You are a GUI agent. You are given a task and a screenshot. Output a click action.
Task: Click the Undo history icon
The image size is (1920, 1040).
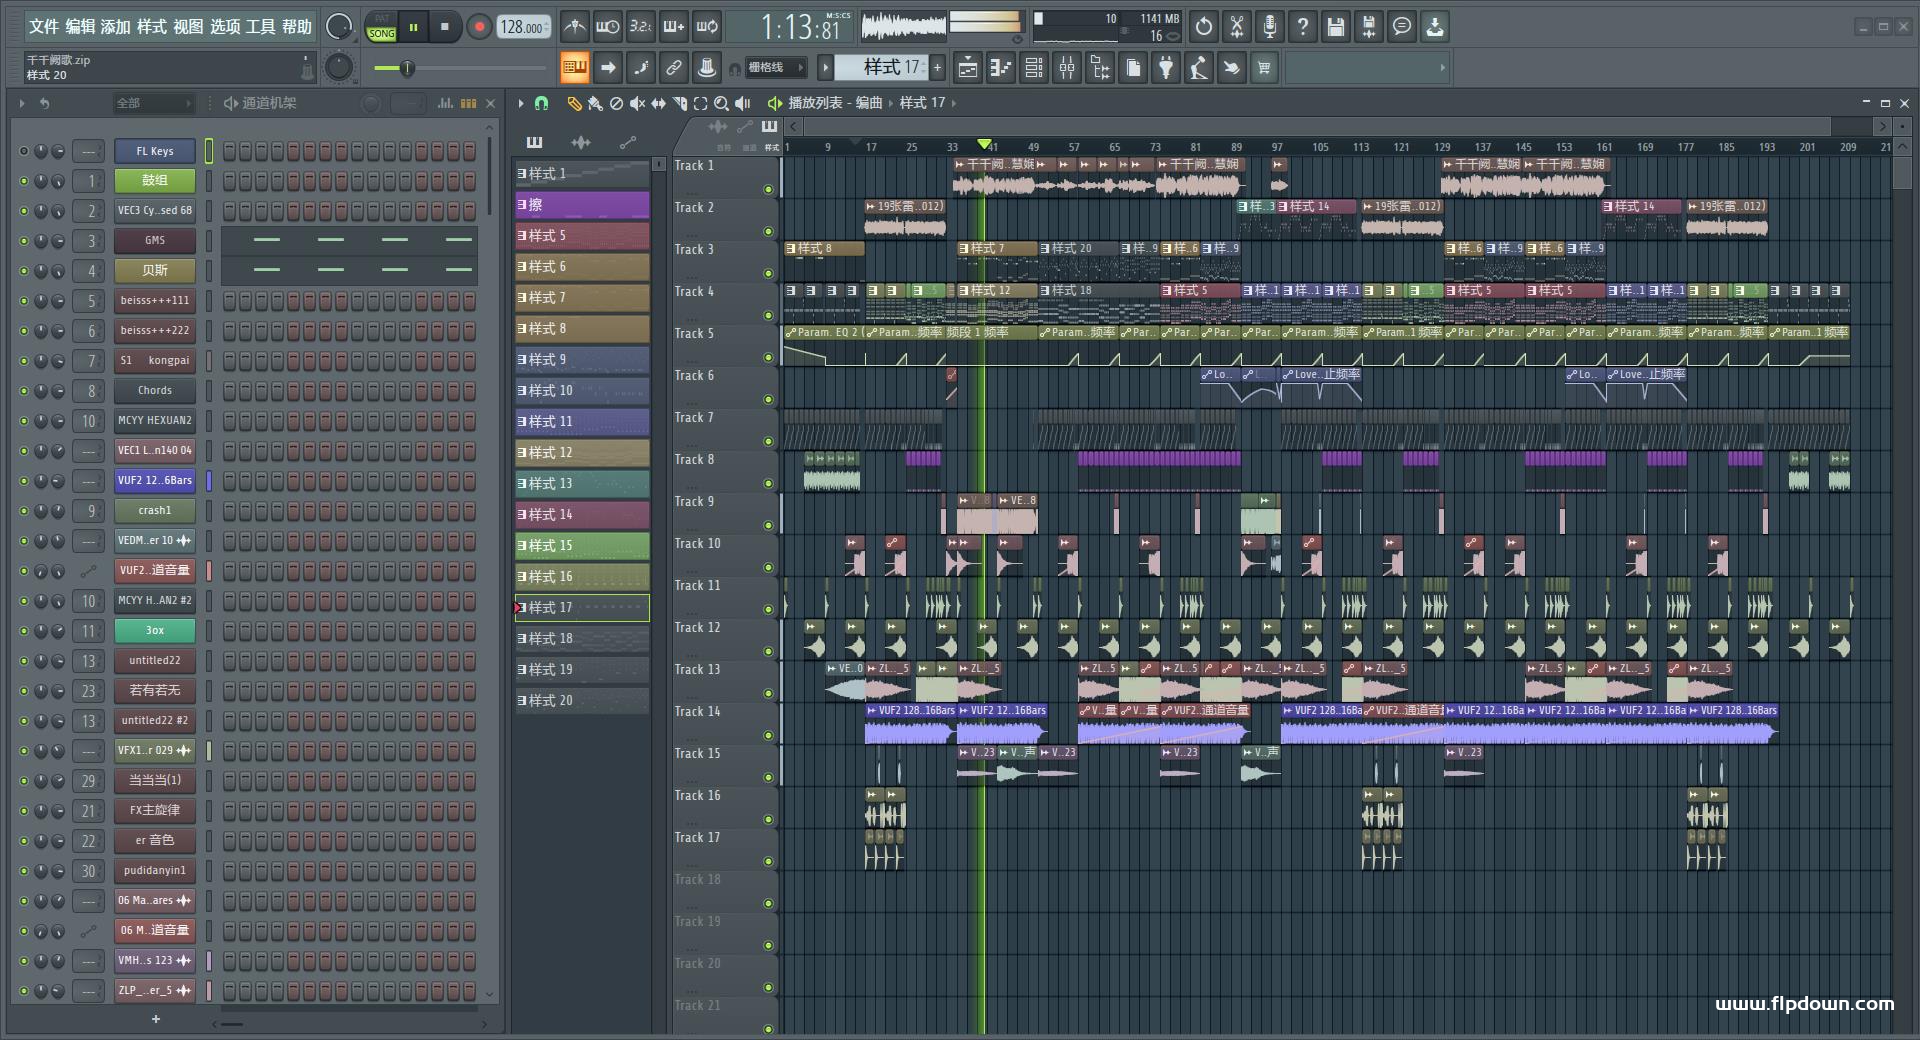1204,27
